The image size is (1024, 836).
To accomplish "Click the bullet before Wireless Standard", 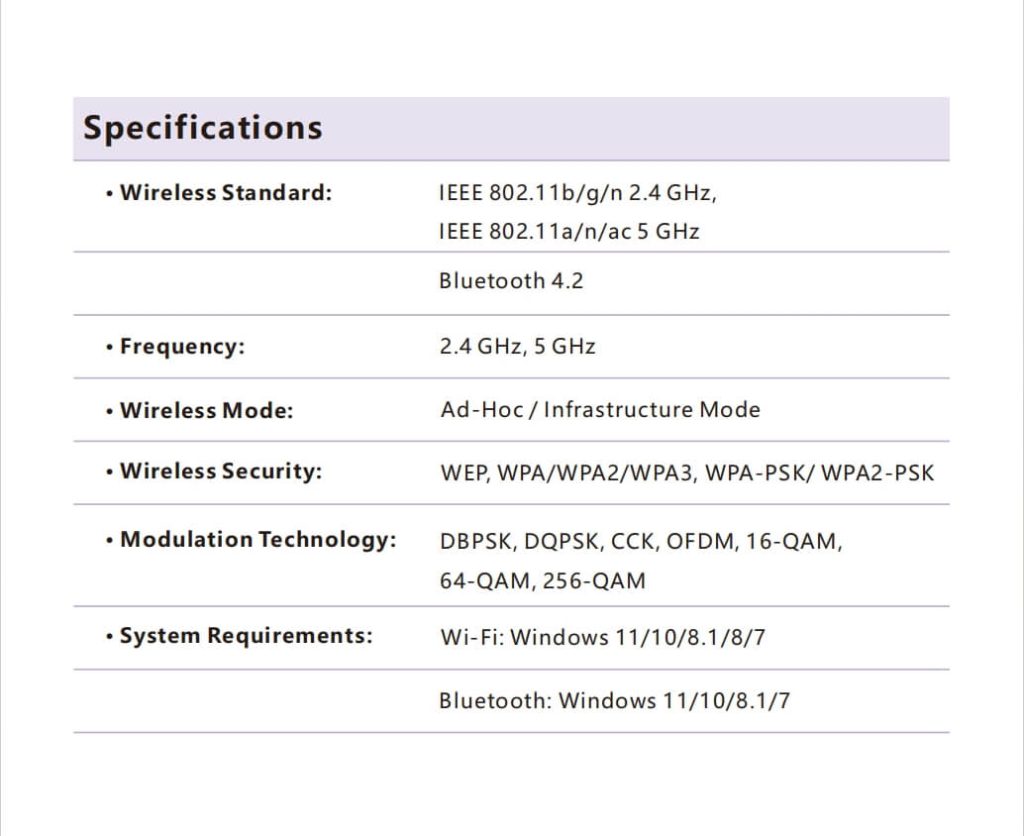I will coord(109,194).
